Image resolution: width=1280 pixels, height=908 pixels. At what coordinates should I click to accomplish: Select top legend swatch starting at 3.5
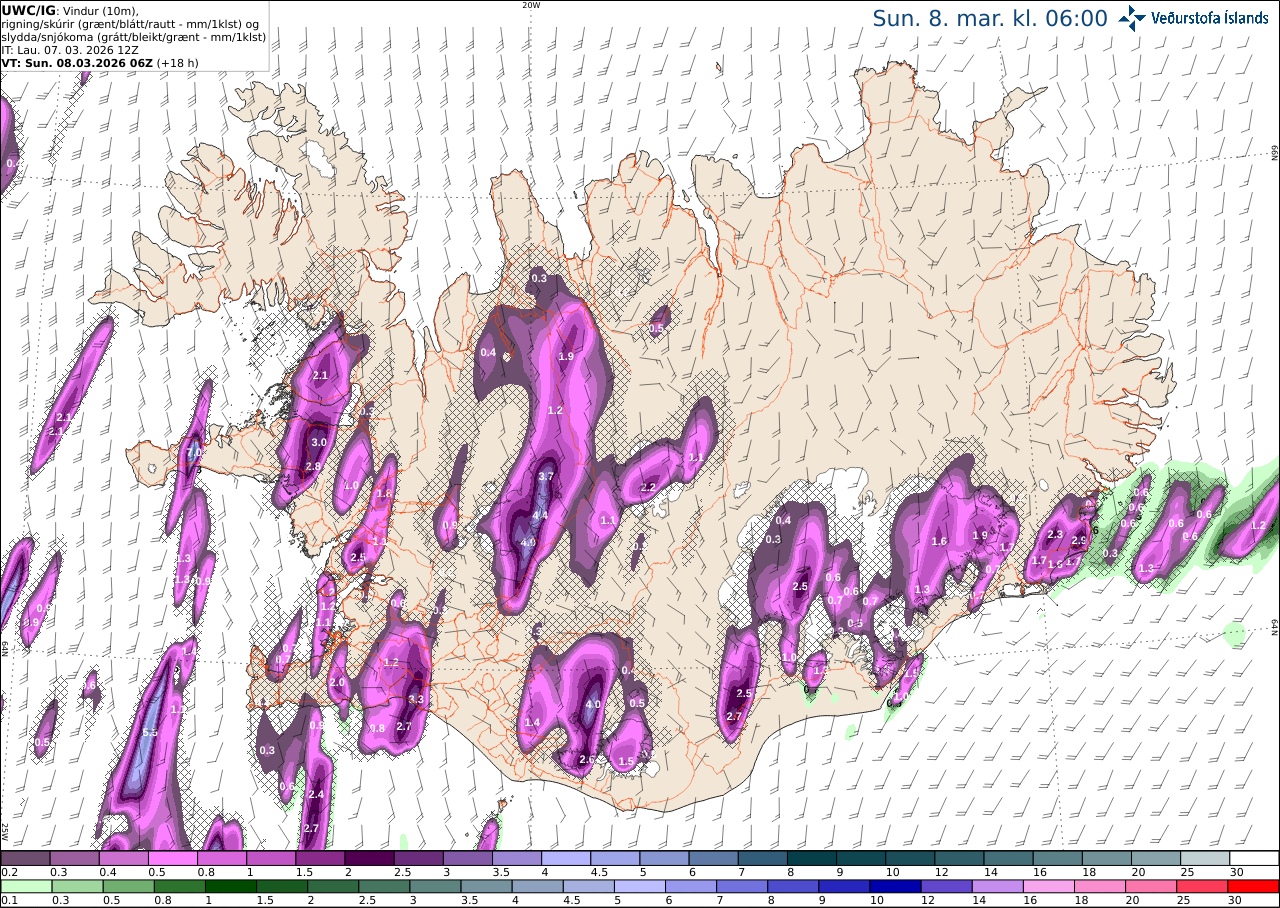(x=517, y=858)
